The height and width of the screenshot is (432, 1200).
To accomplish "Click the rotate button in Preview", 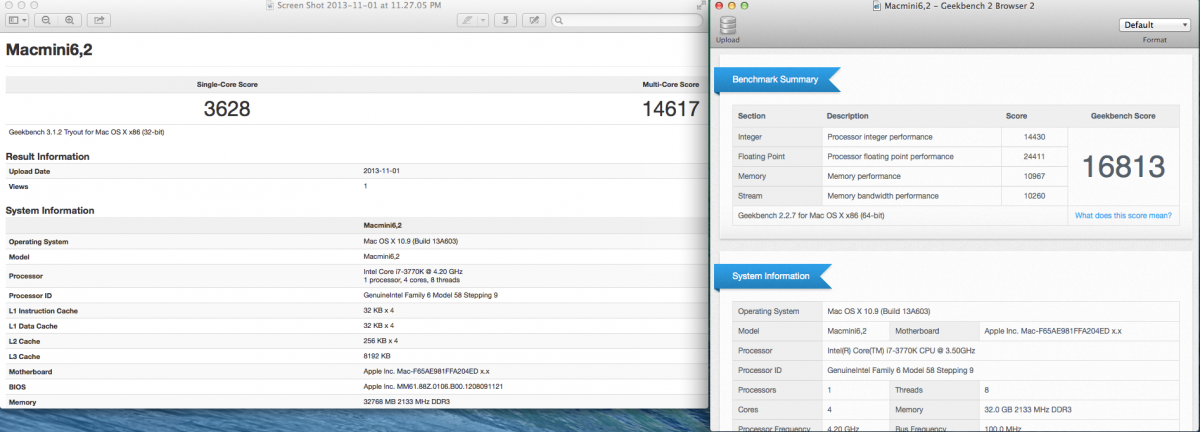I will coord(506,20).
